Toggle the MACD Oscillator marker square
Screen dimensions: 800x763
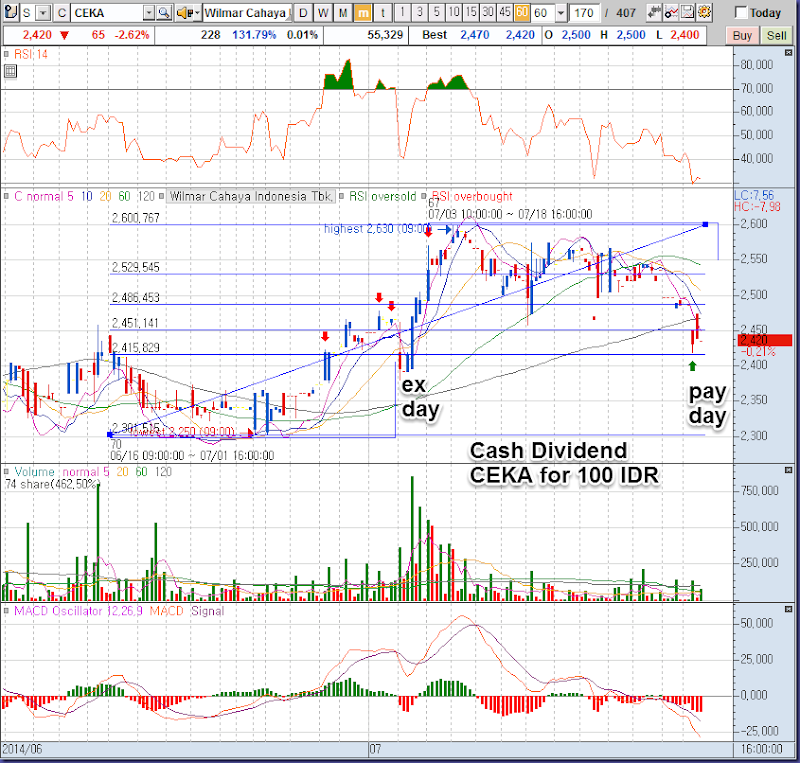[x=7, y=611]
